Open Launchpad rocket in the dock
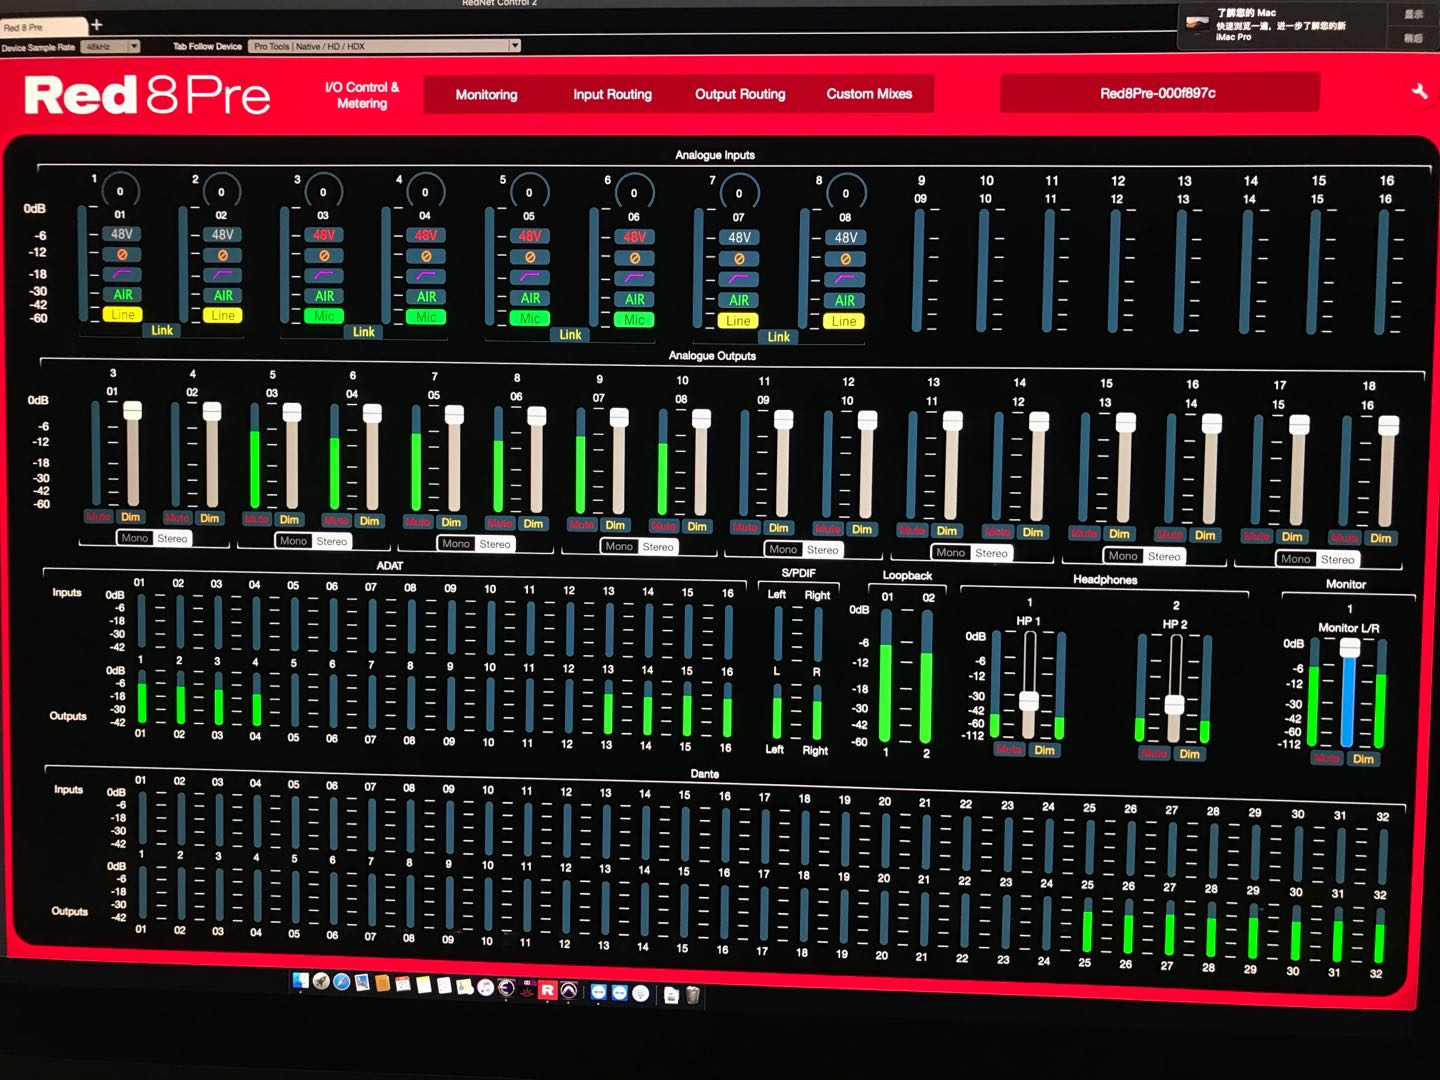1440x1080 pixels. 321,982
